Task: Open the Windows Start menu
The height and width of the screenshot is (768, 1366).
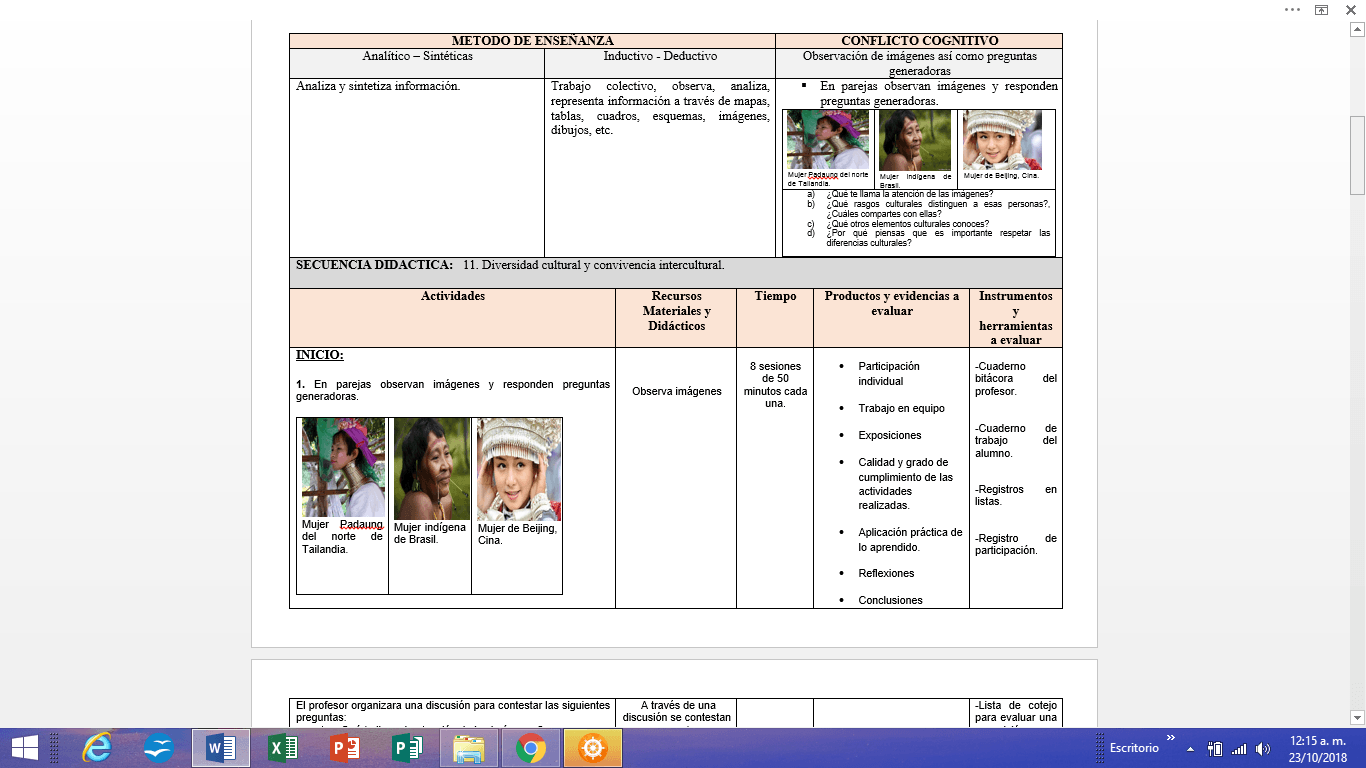Action: [24, 747]
